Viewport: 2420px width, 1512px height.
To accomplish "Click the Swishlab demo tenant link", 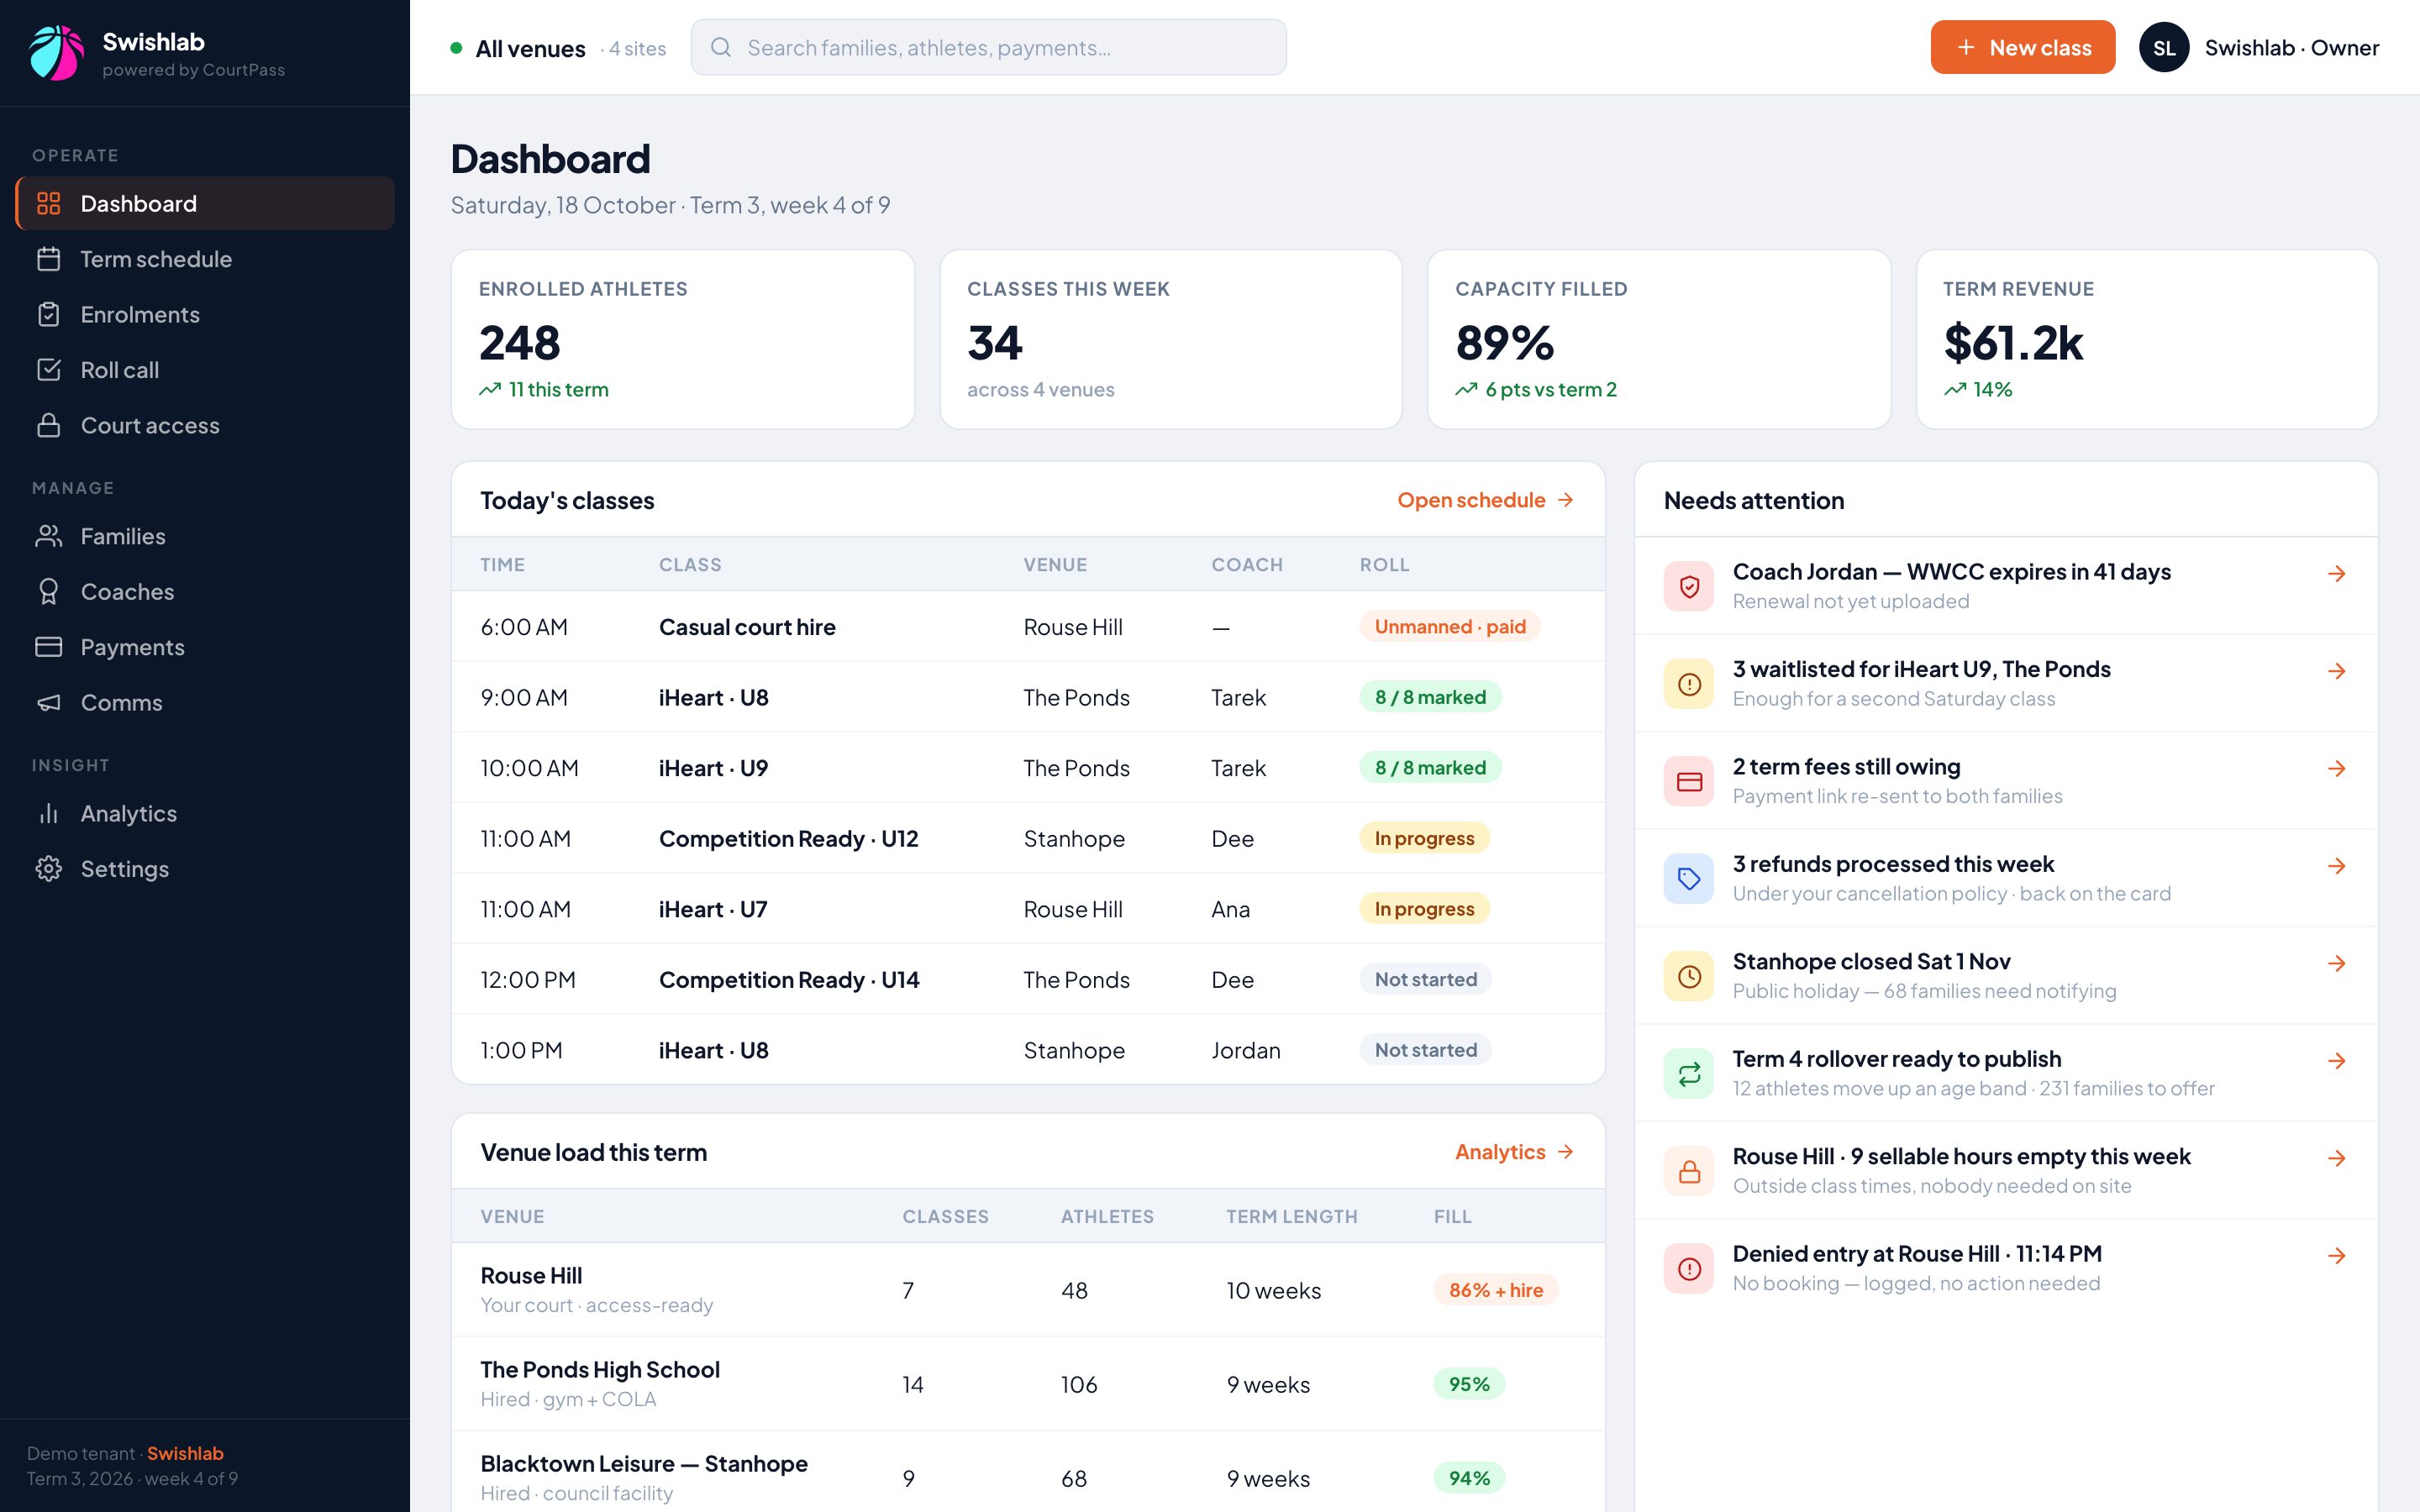I will (185, 1453).
